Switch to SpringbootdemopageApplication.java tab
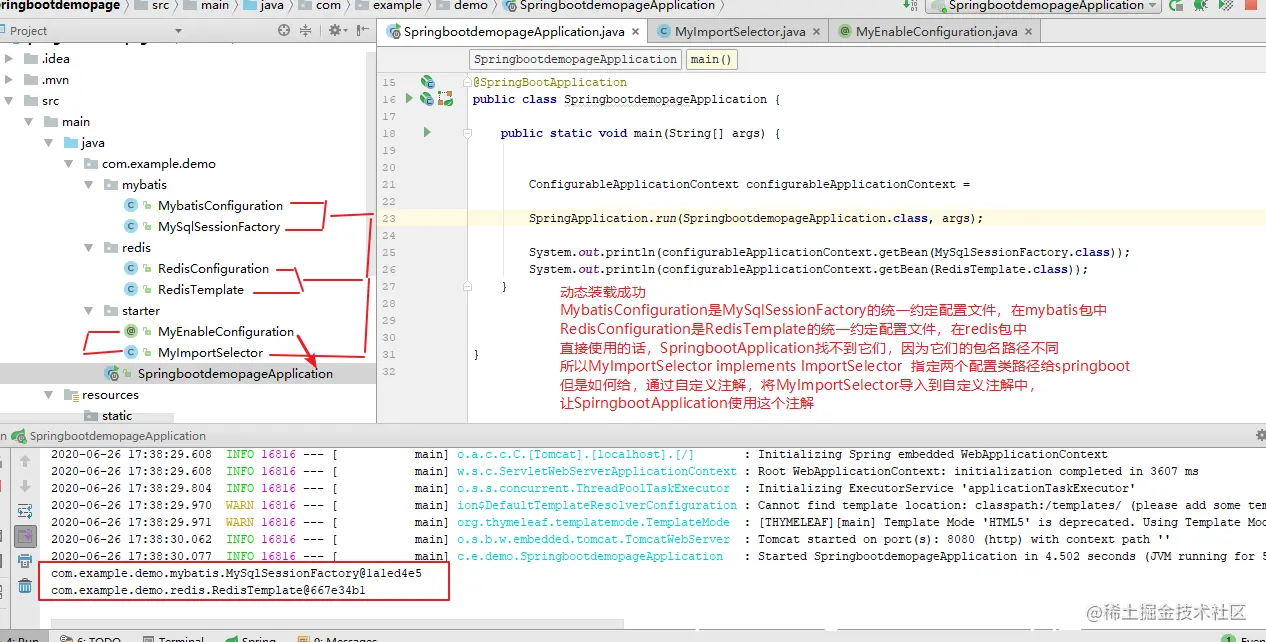The image size is (1266, 642). (514, 32)
